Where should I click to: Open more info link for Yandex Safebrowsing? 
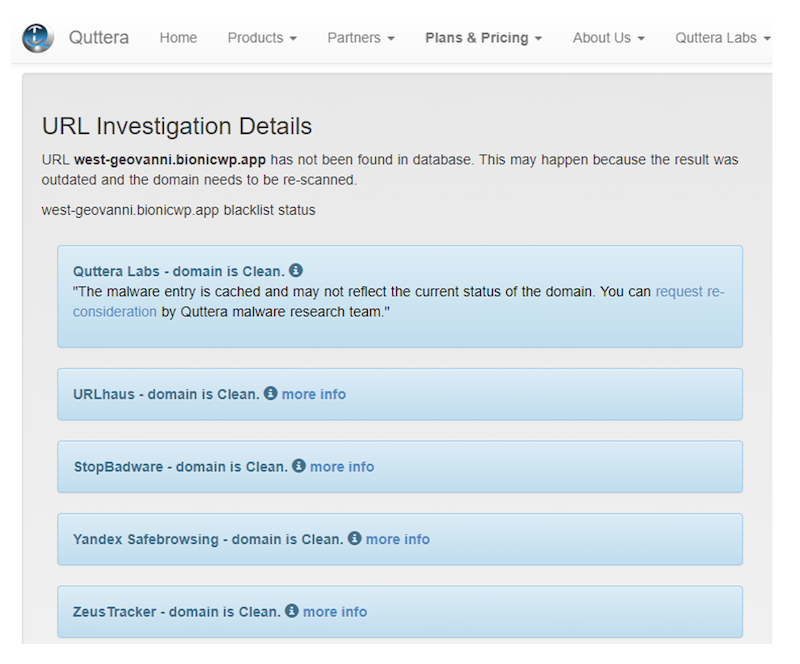(x=397, y=539)
